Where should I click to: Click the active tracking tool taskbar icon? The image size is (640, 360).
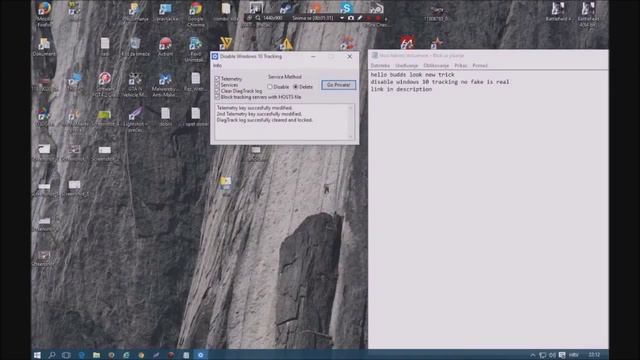pyautogui.click(x=200, y=355)
